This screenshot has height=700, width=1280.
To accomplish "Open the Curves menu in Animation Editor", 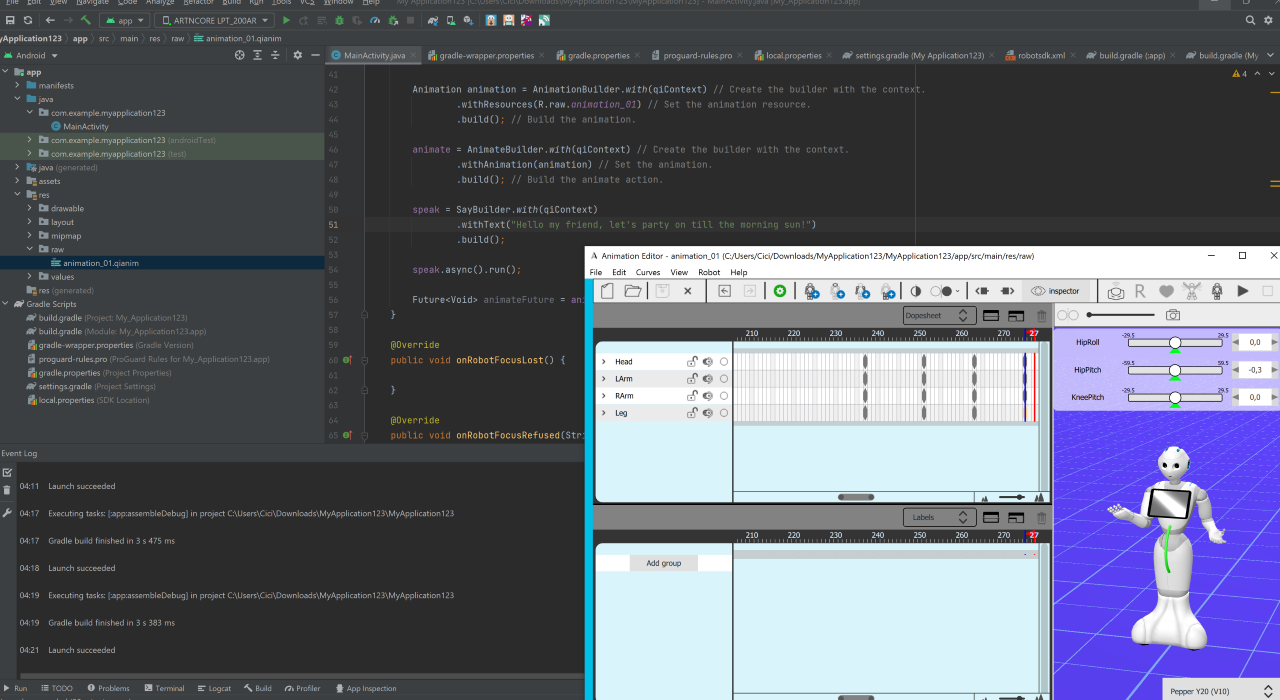I will point(648,272).
